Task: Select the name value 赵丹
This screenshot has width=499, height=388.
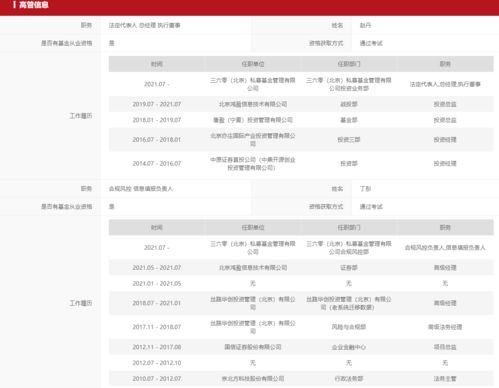Action: (365, 25)
